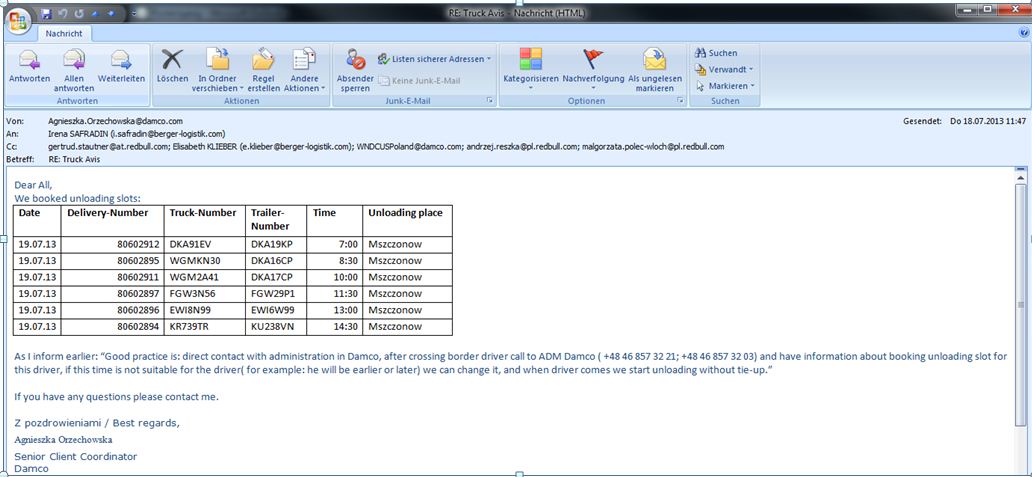Click Cc address andrzej.reszka@pl.redbull.com

click(522, 147)
